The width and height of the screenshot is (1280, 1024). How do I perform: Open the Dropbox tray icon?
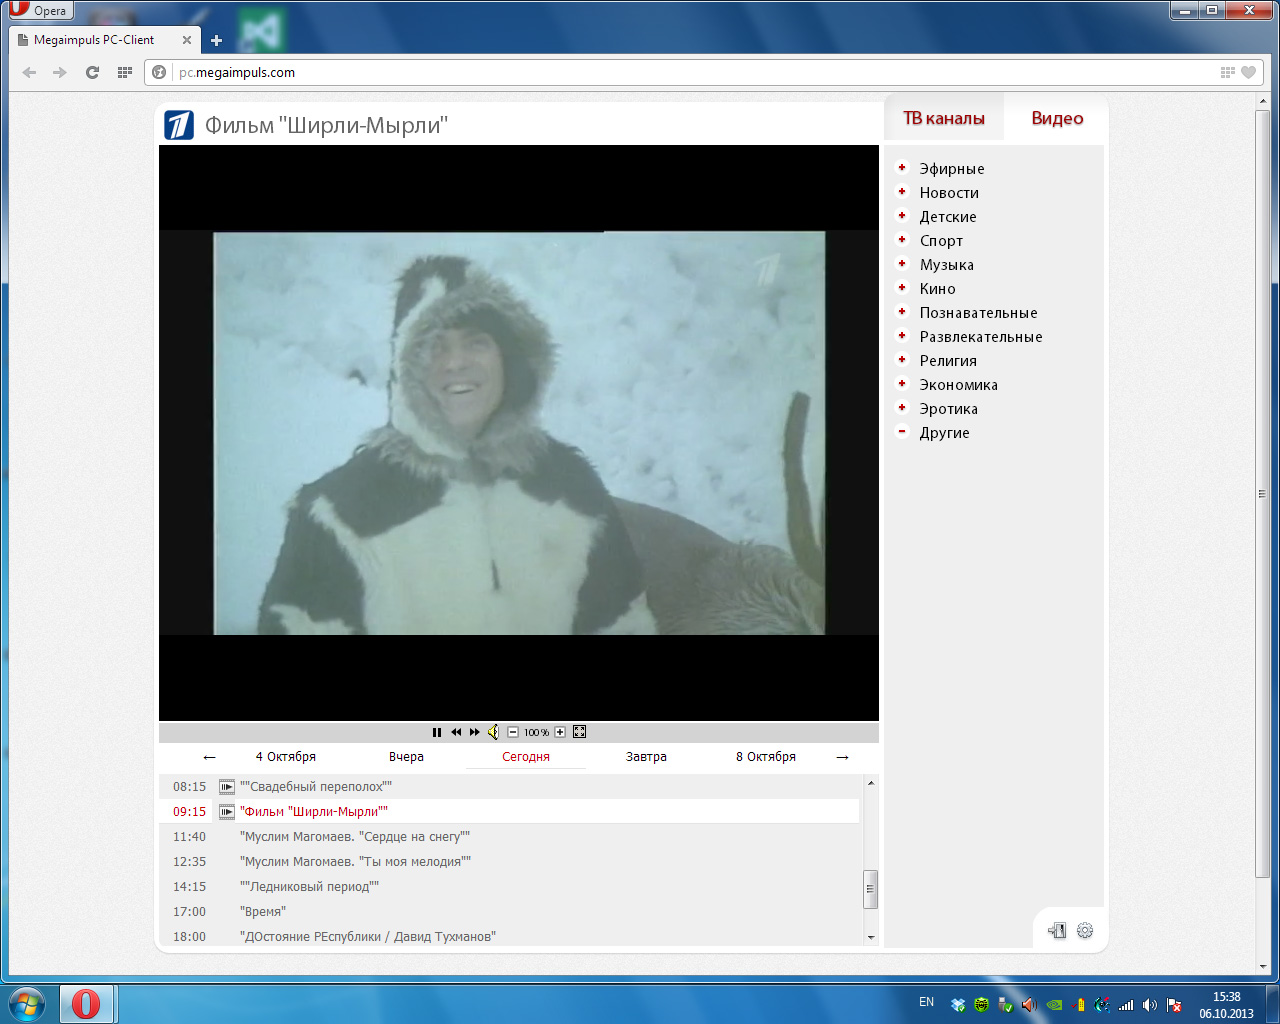[958, 1005]
